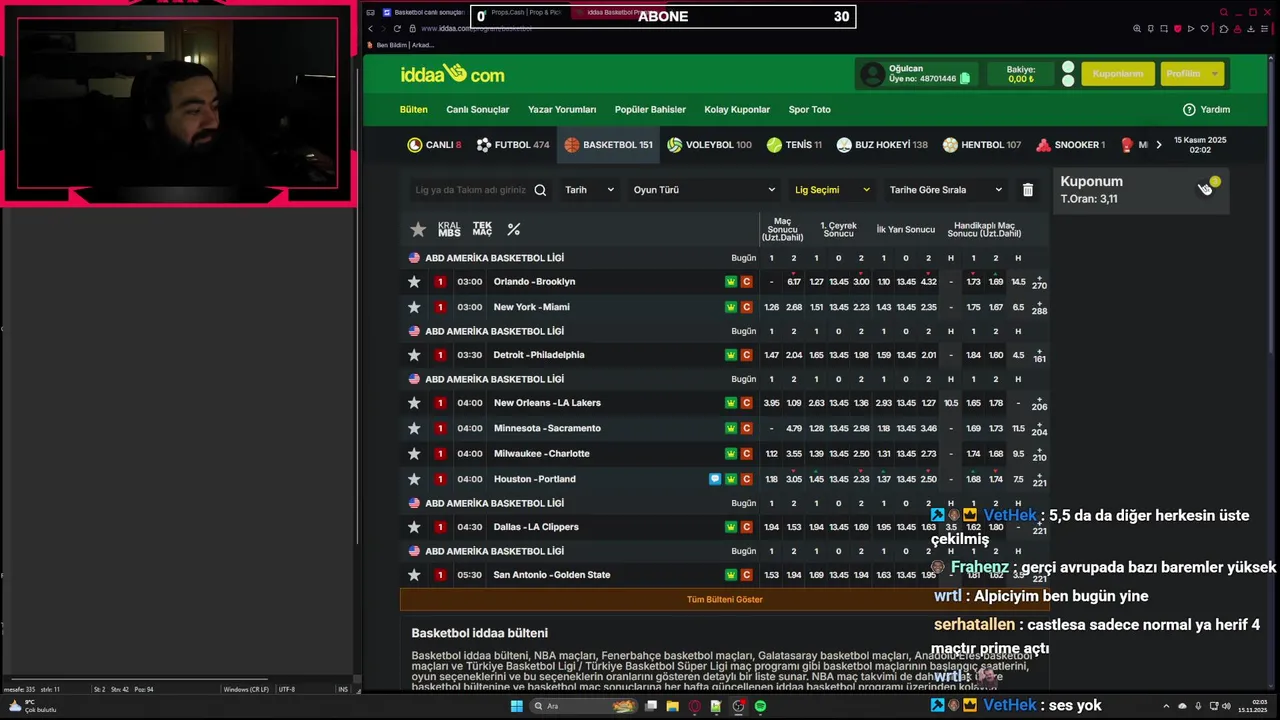Open the Kolay Kuponlar tab
The image size is (1280, 720).
(737, 110)
